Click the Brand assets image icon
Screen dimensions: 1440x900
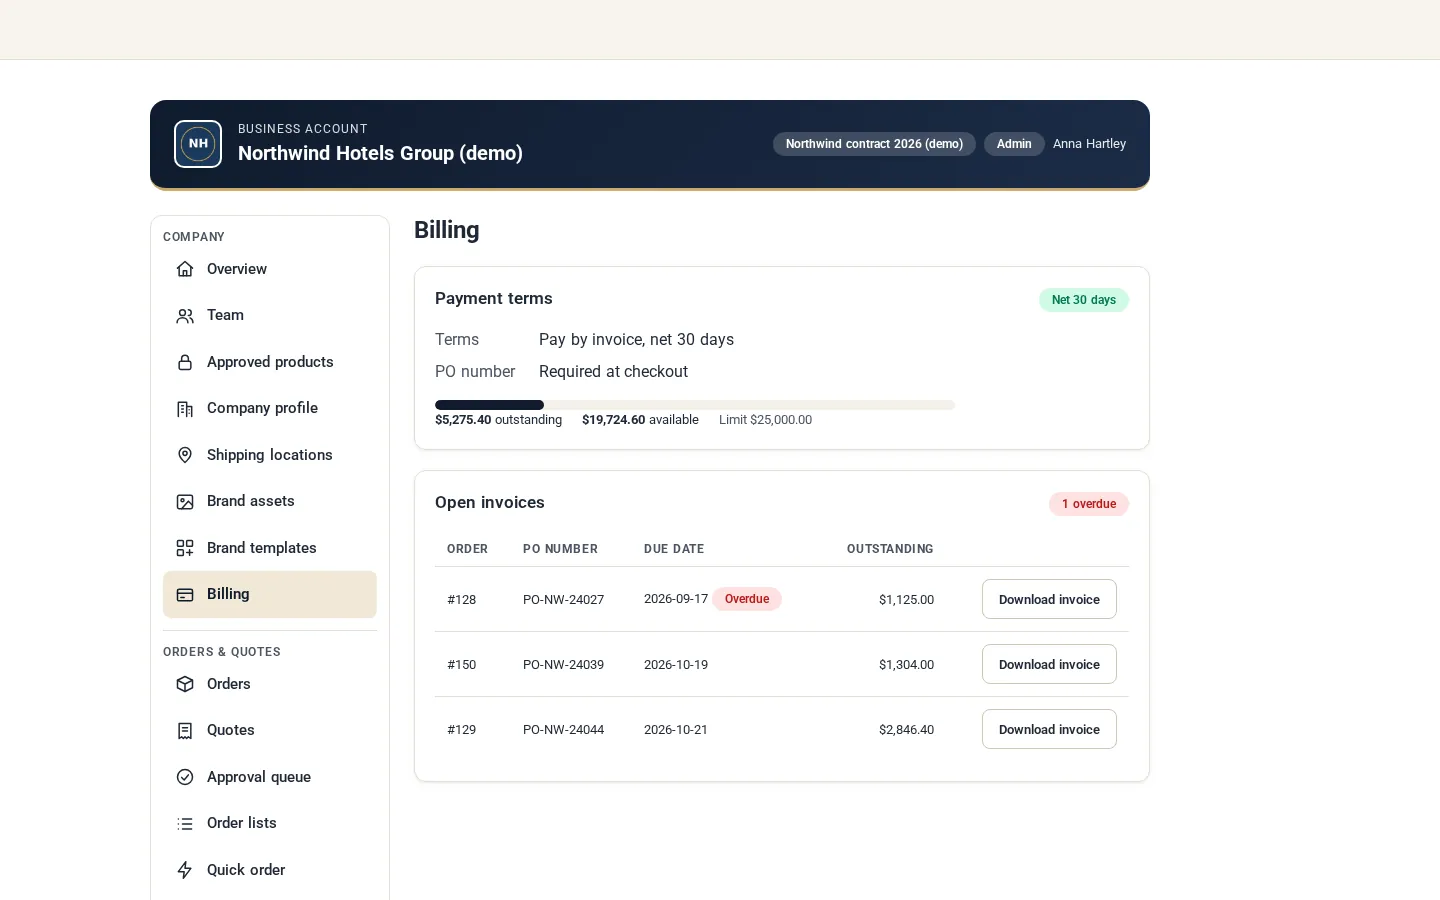click(185, 502)
